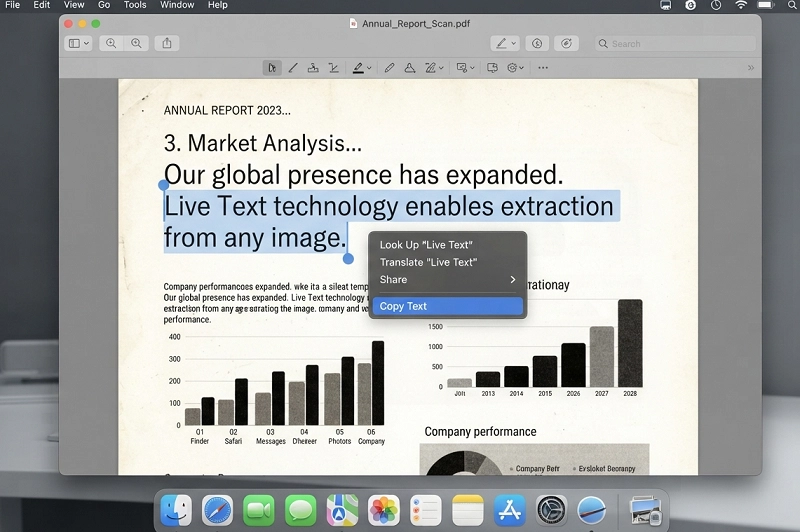
Task: Click the Wi-Fi icon in the menu bar
Action: coord(741,5)
